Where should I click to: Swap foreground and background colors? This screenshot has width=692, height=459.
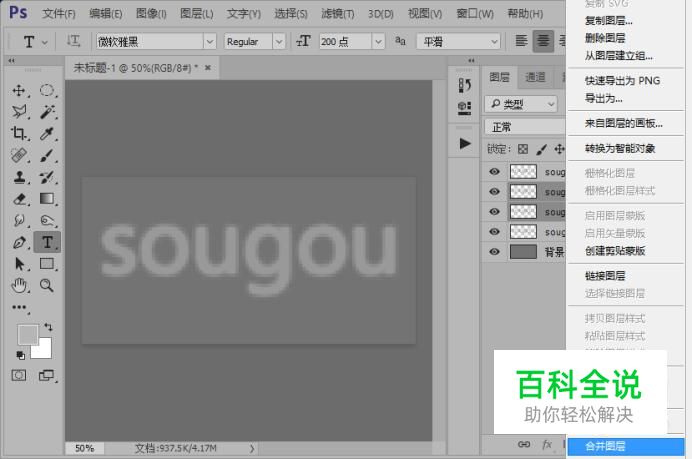click(48, 327)
